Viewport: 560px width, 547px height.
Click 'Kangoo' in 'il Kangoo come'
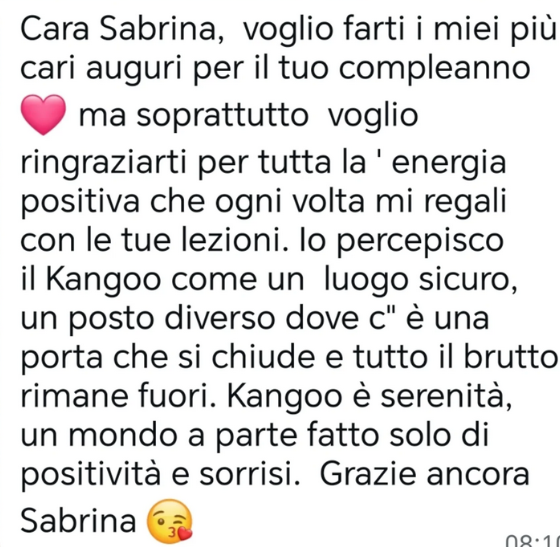[104, 281]
